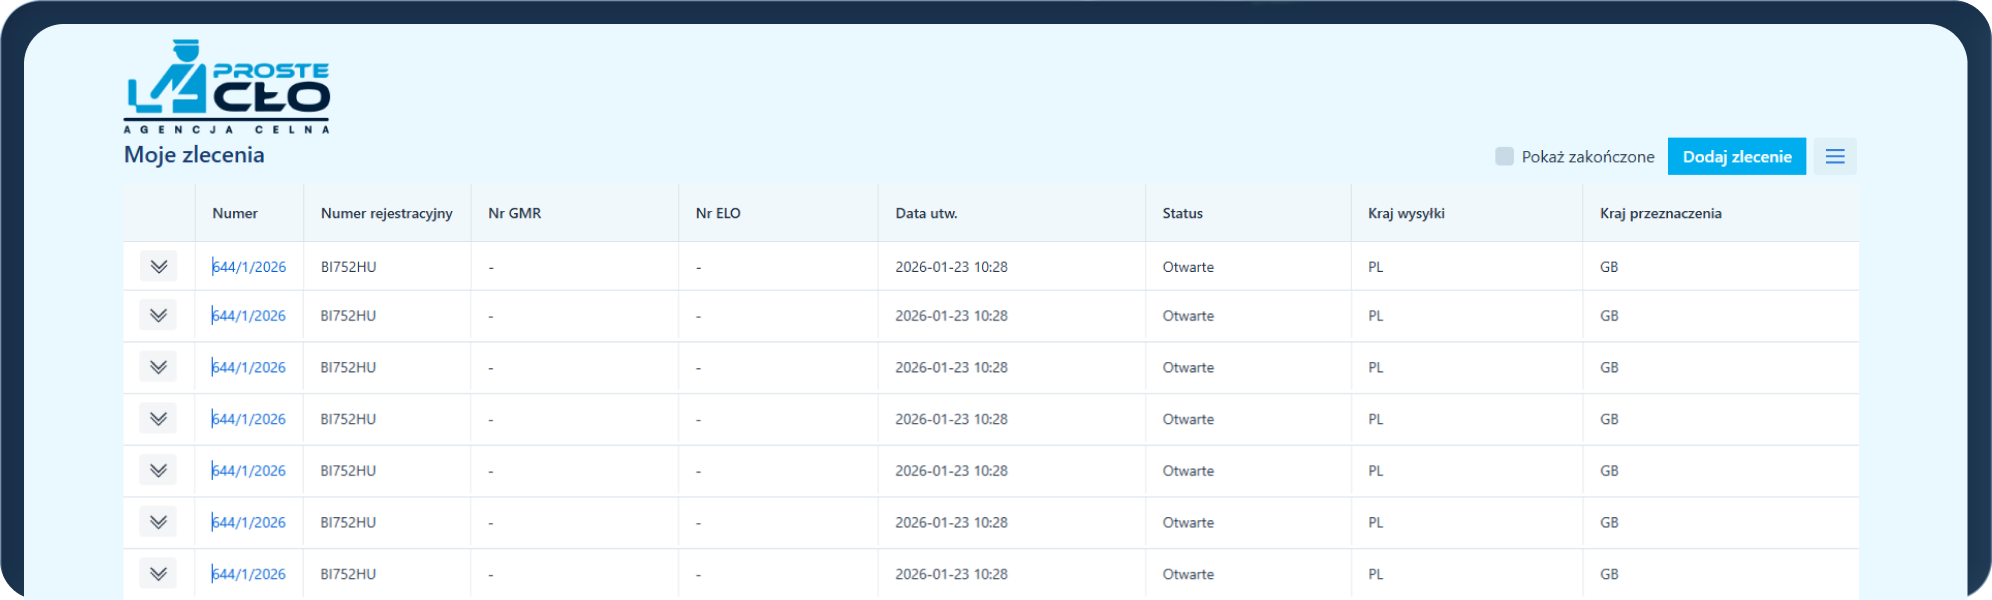Click the Nr GMR column header
1992x600 pixels.
pyautogui.click(x=514, y=214)
